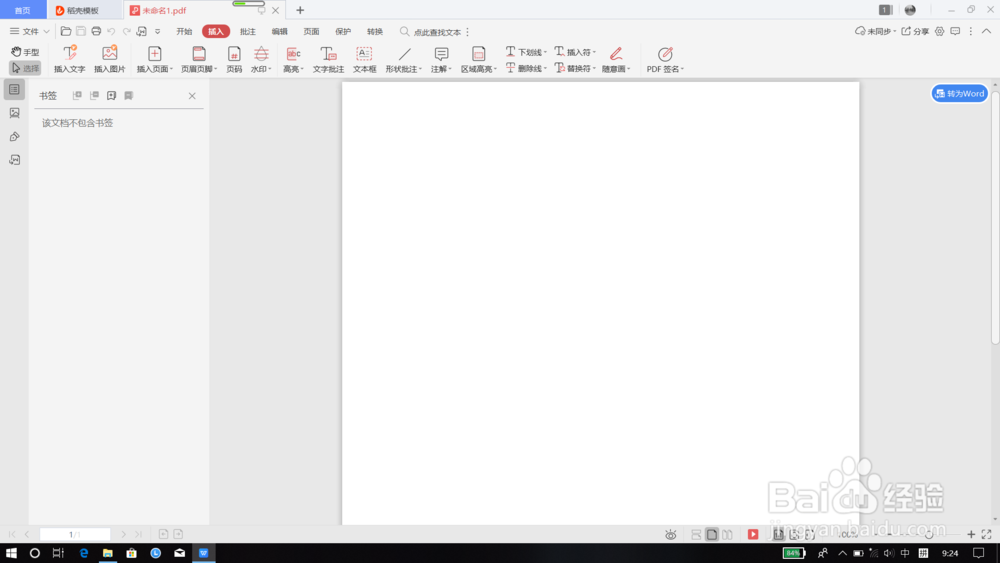Switch to the 编辑 tab
Viewport: 1000px width, 563px height.
coord(279,31)
